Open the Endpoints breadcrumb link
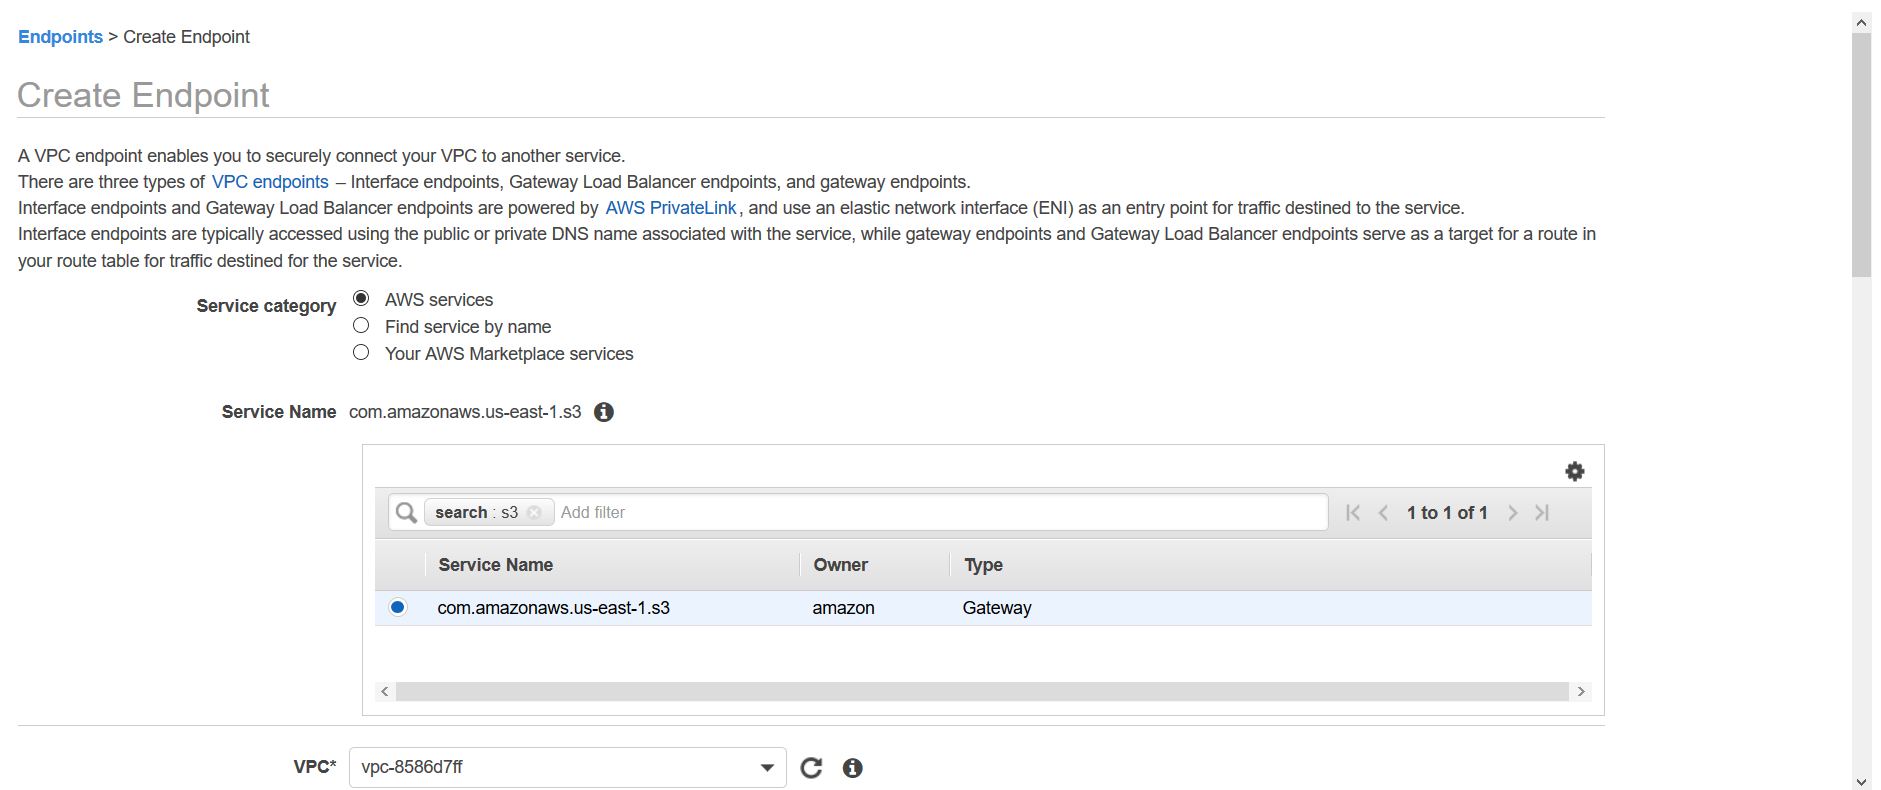This screenshot has height=790, width=1881. (x=60, y=37)
